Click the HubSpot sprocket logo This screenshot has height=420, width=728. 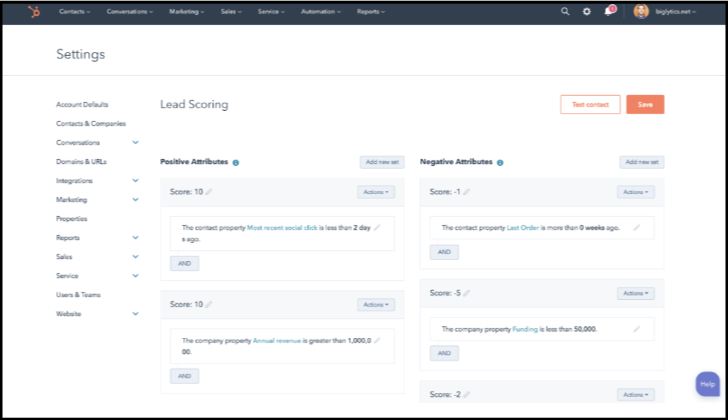32,12
